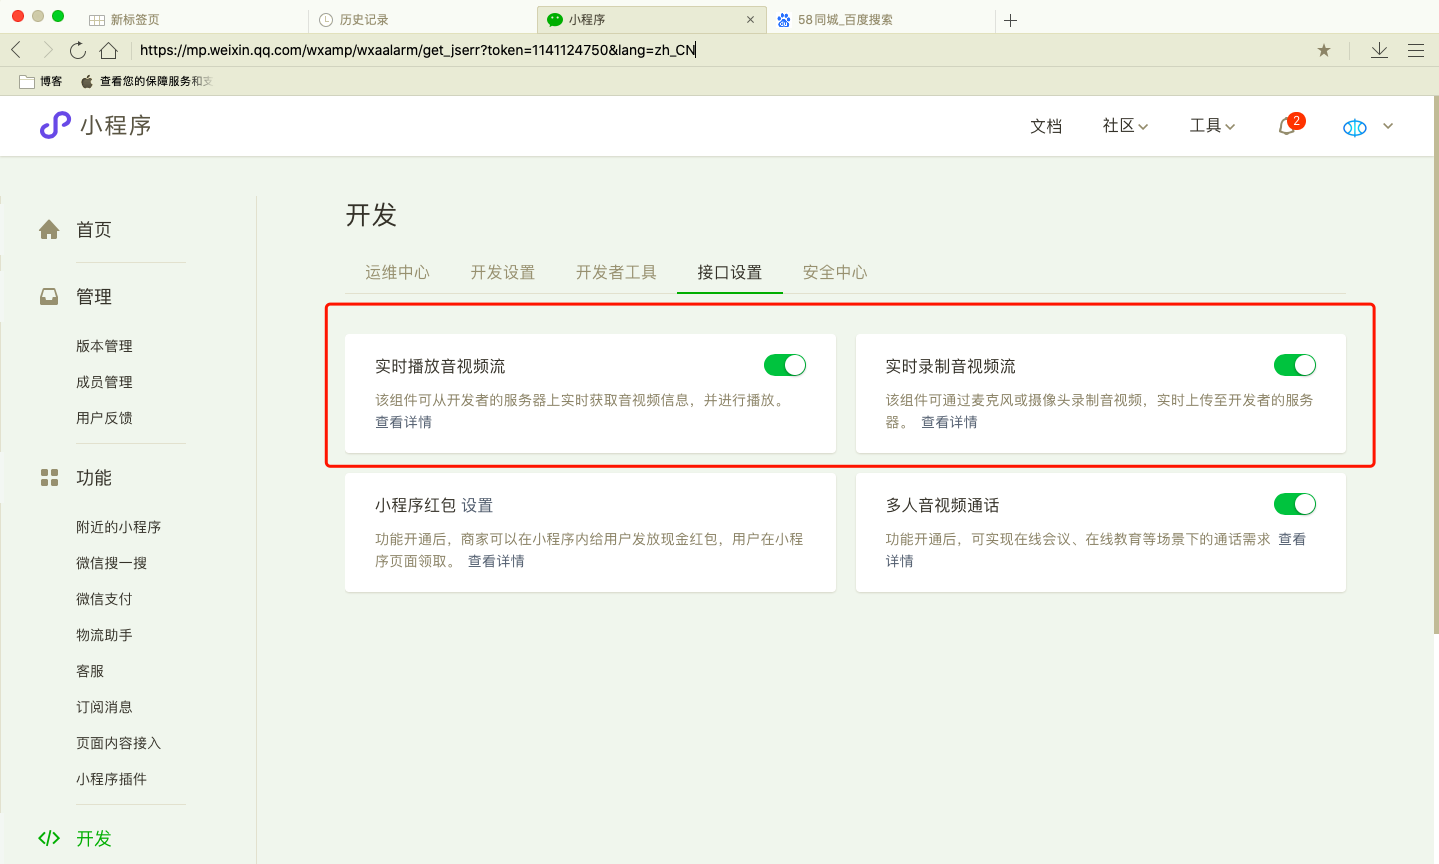Image resolution: width=1439 pixels, height=864 pixels.
Task: Switch to the 开发设置 tab
Action: (503, 272)
